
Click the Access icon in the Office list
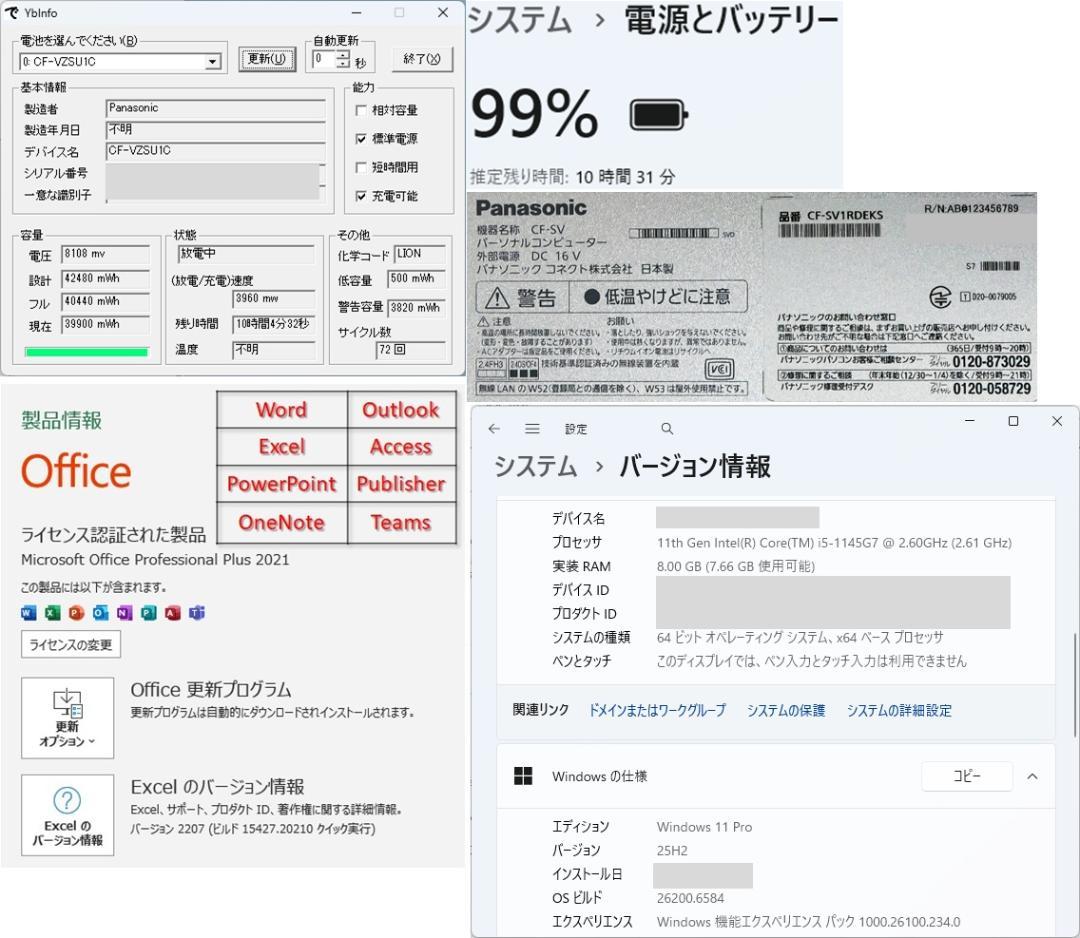(x=401, y=447)
